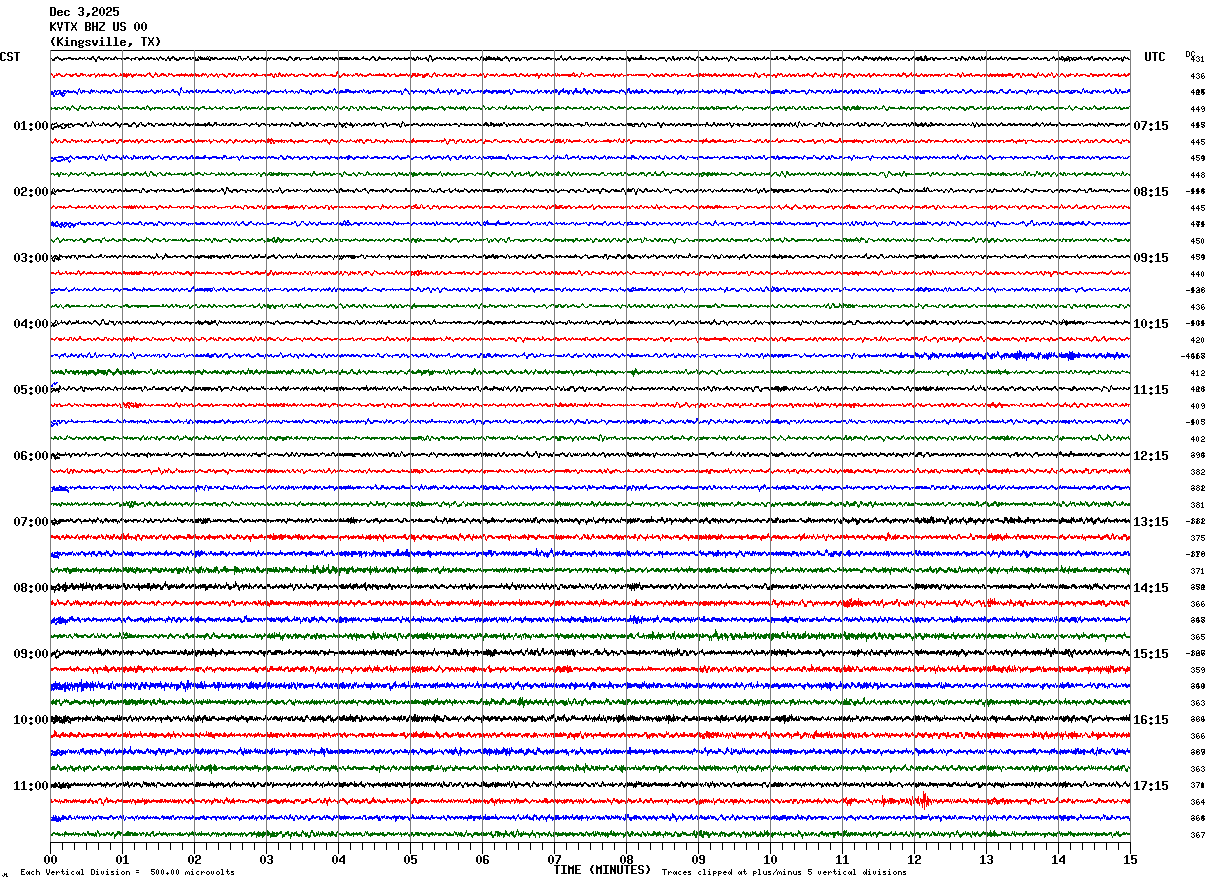Select the 11:00 CST row label

31,786
